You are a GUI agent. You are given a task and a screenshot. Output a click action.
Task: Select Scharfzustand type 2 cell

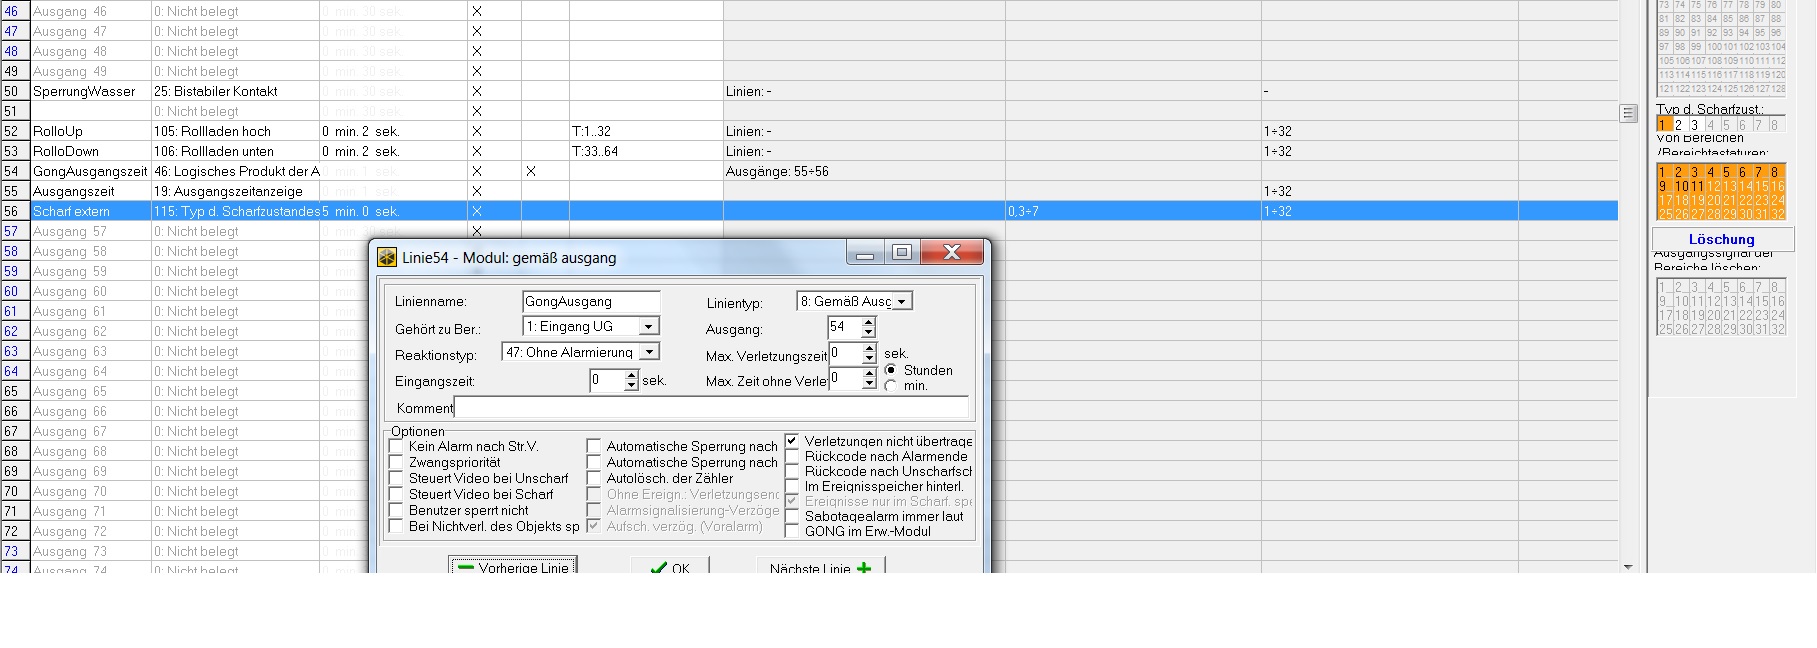pos(1679,125)
